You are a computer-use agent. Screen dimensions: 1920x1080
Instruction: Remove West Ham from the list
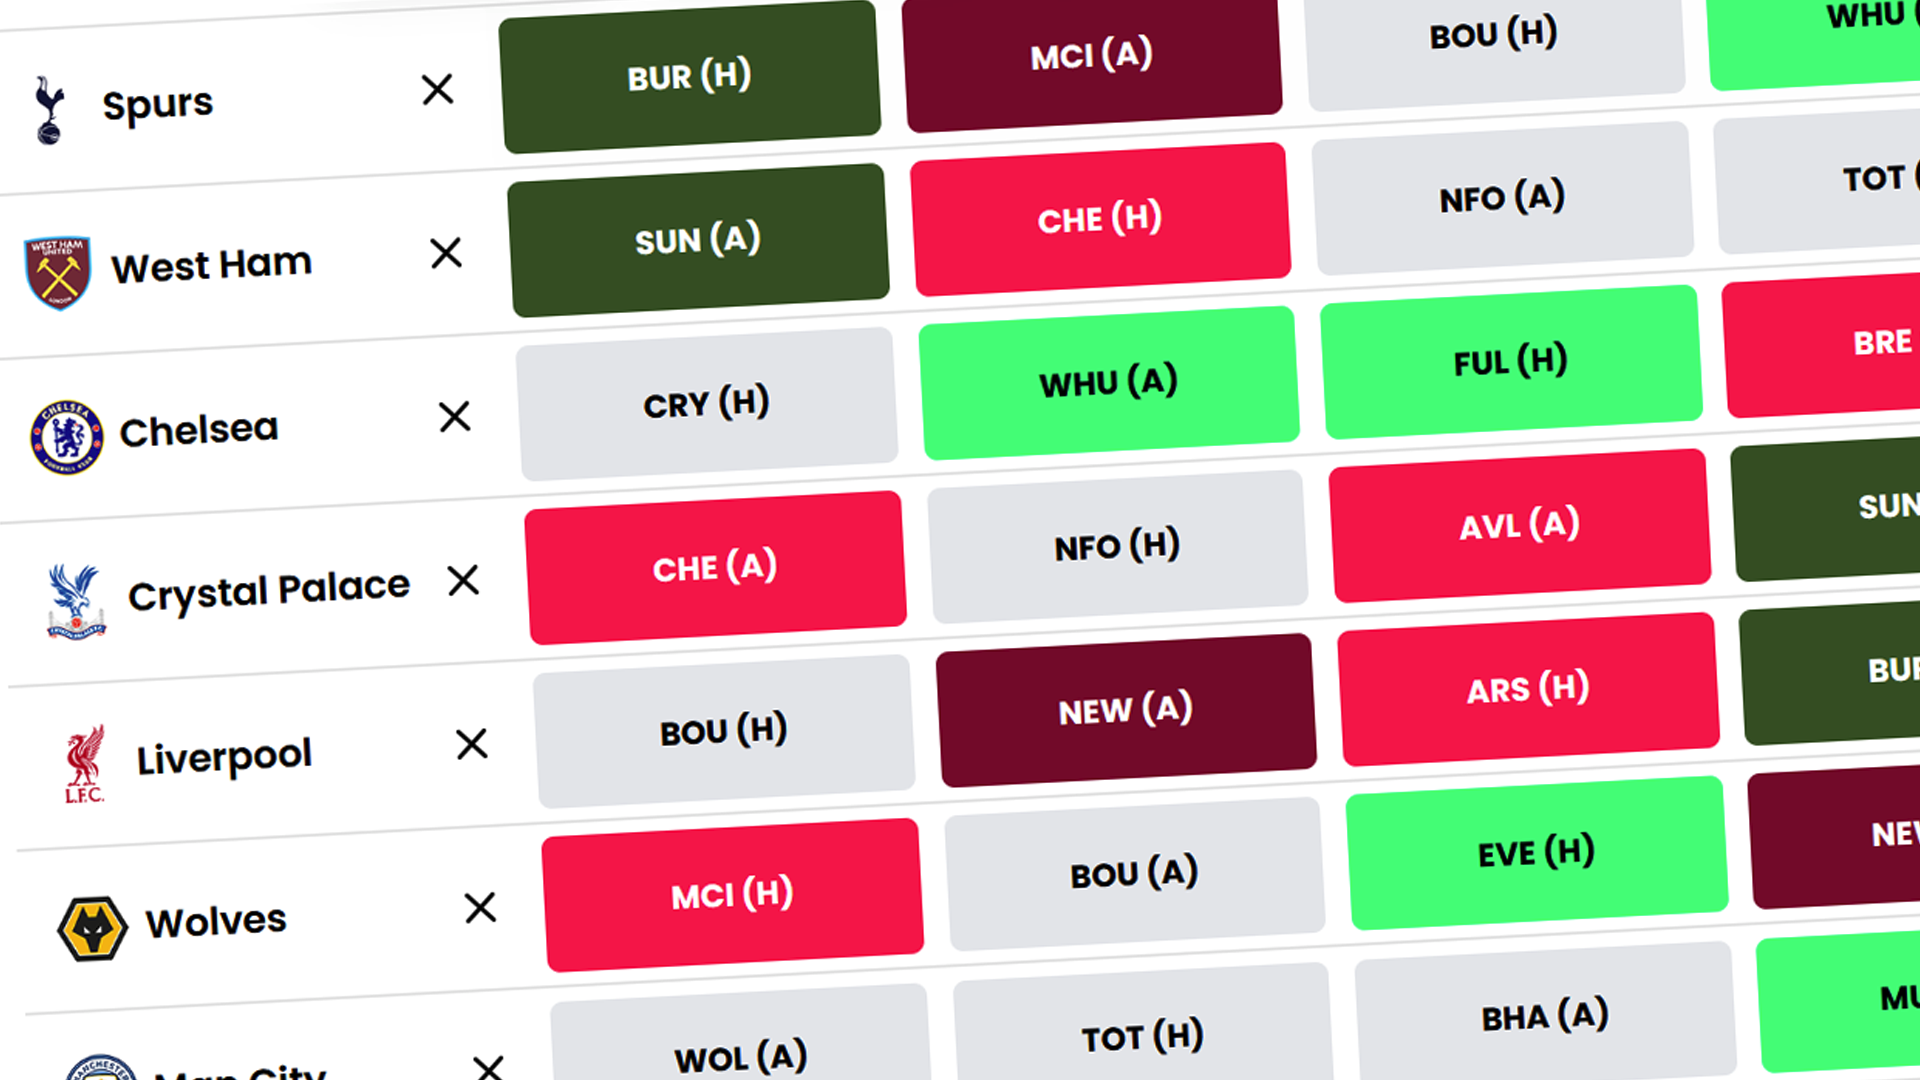pos(446,253)
